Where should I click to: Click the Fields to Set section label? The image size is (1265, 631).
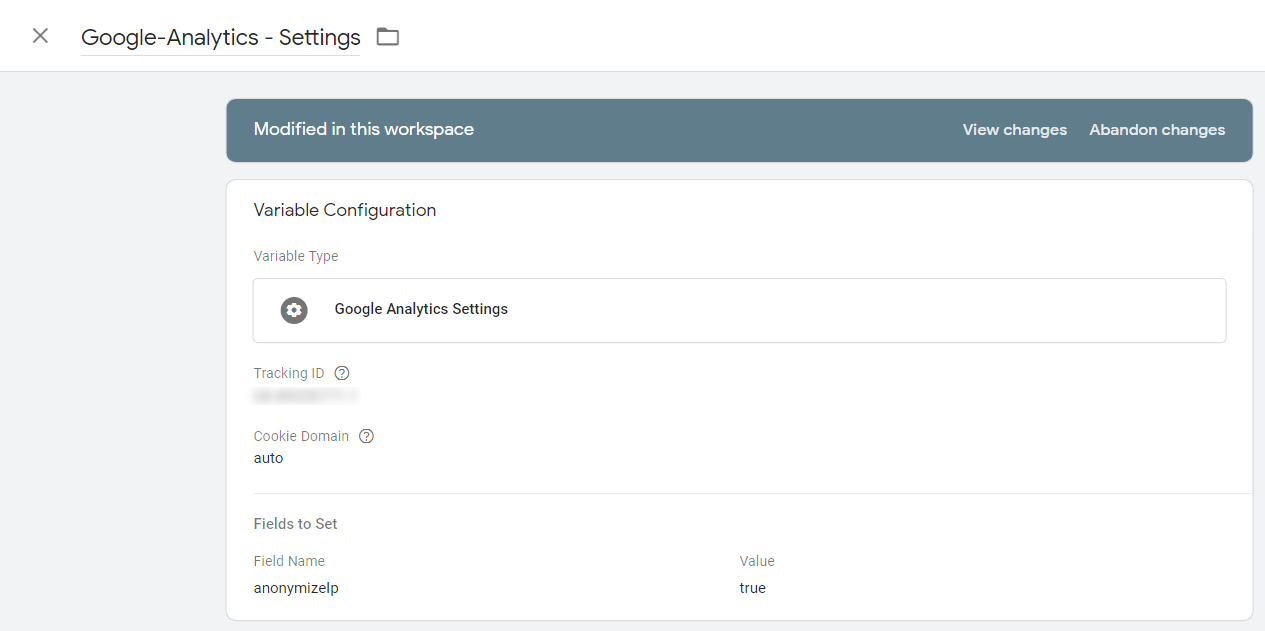(x=296, y=524)
